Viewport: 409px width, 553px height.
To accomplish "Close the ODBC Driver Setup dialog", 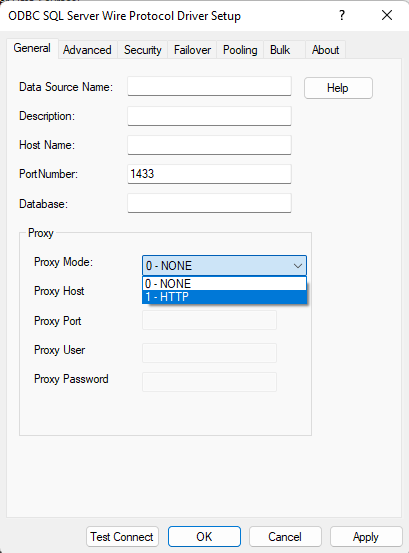I will coord(387,15).
